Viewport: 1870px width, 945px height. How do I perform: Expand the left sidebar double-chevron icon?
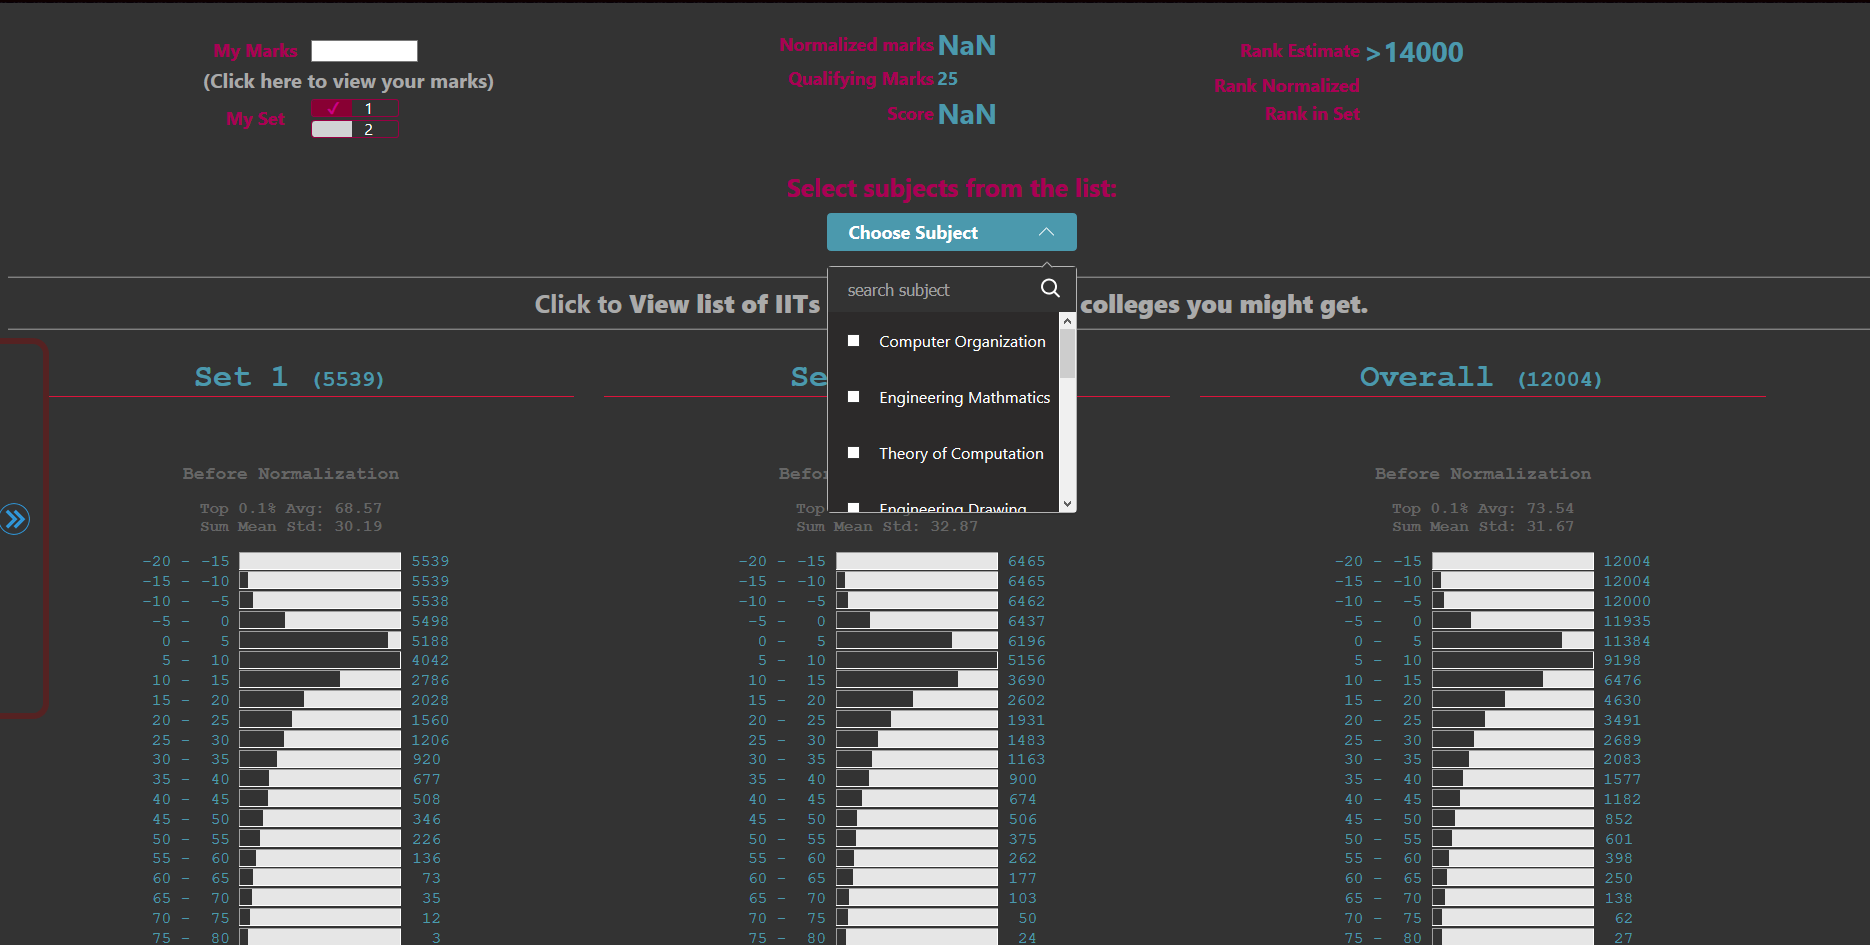pyautogui.click(x=16, y=519)
